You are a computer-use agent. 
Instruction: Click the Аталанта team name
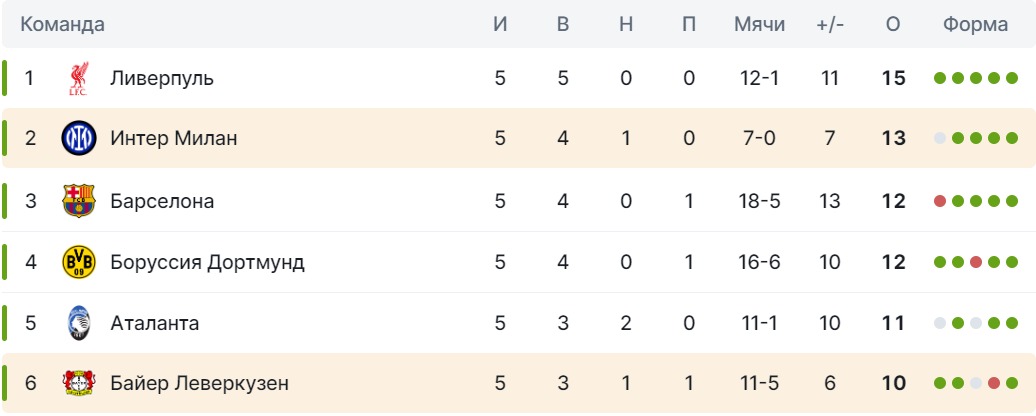tap(154, 323)
